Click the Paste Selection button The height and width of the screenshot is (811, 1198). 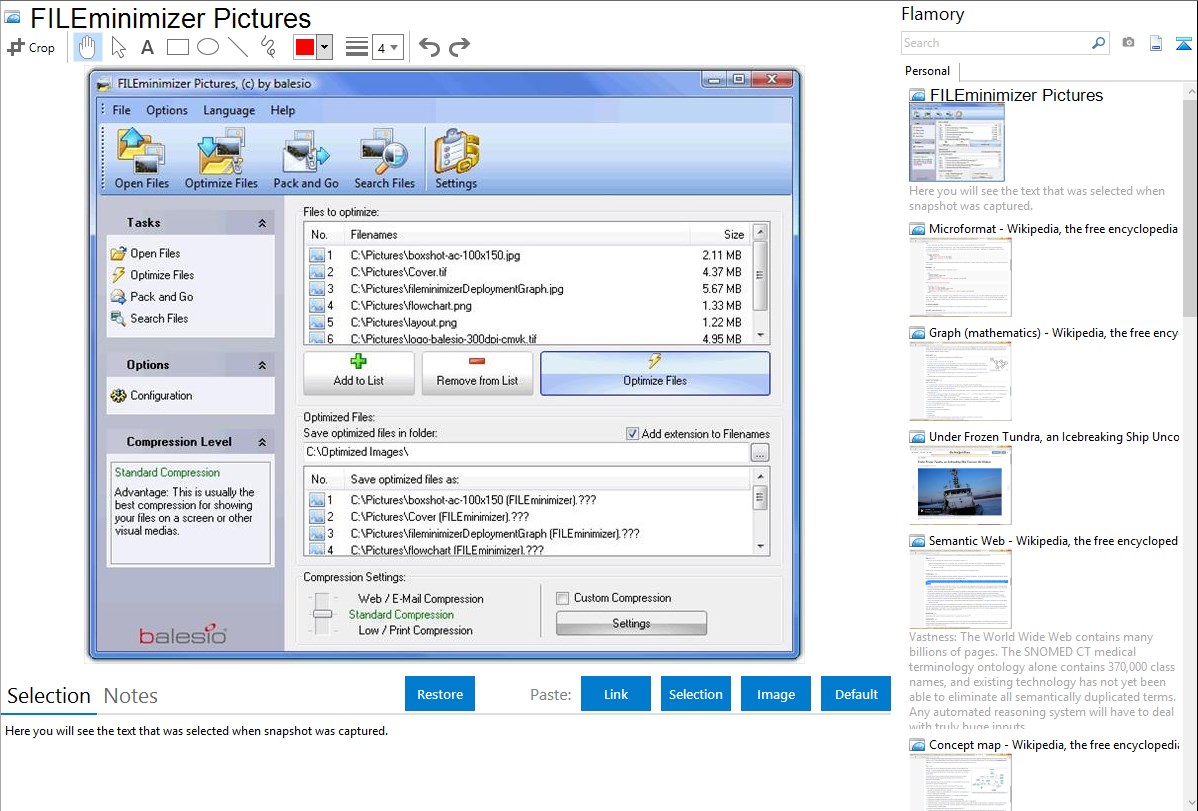(695, 694)
